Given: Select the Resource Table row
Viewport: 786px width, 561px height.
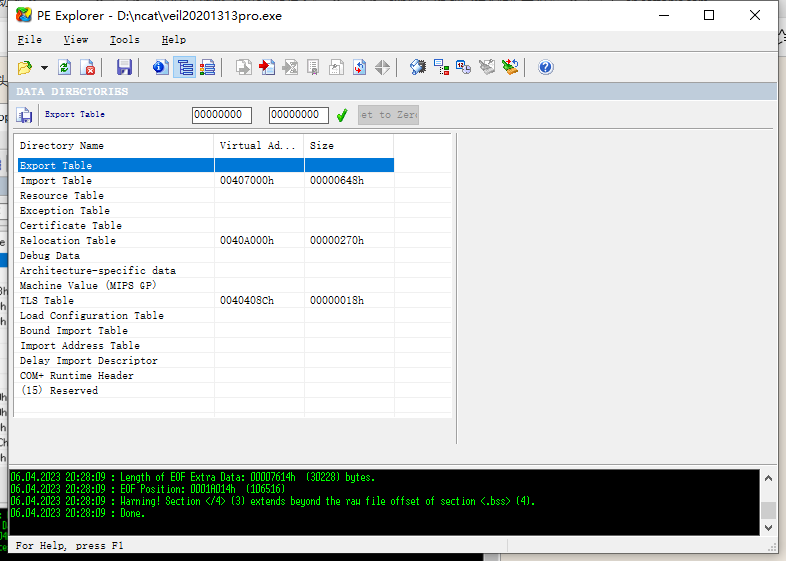Looking at the screenshot, I should (206, 196).
